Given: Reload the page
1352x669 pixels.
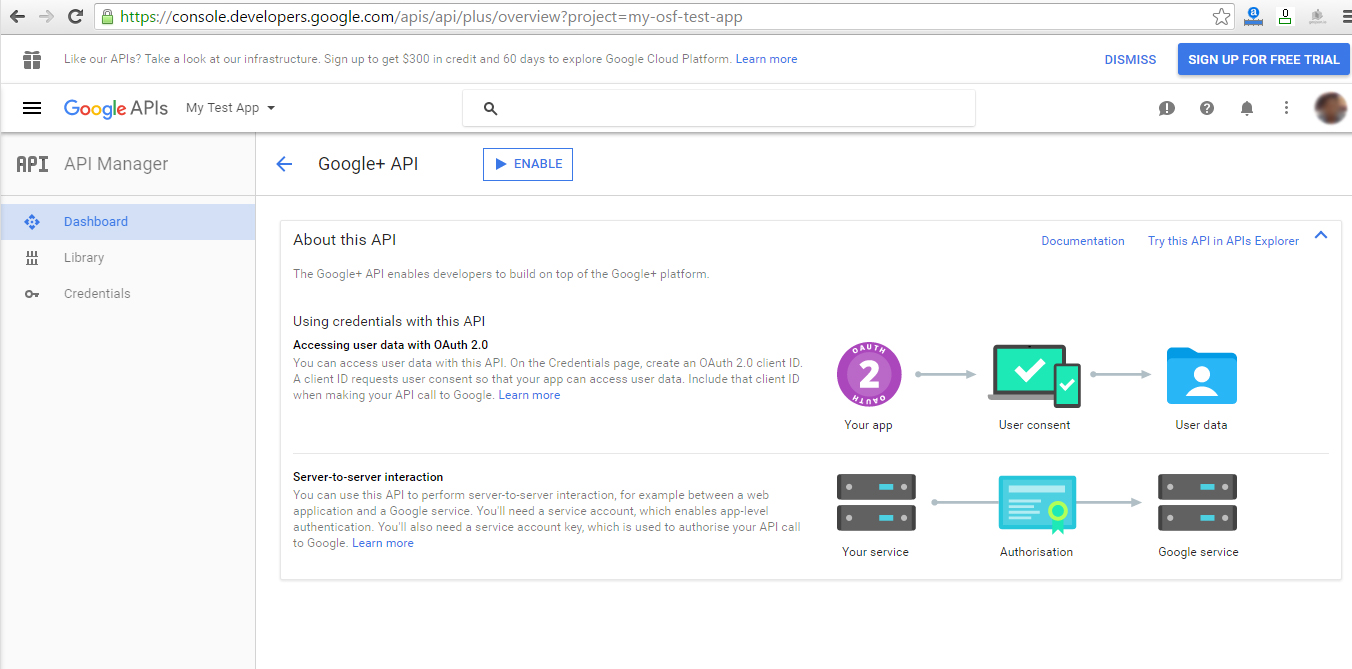Looking at the screenshot, I should 75,17.
